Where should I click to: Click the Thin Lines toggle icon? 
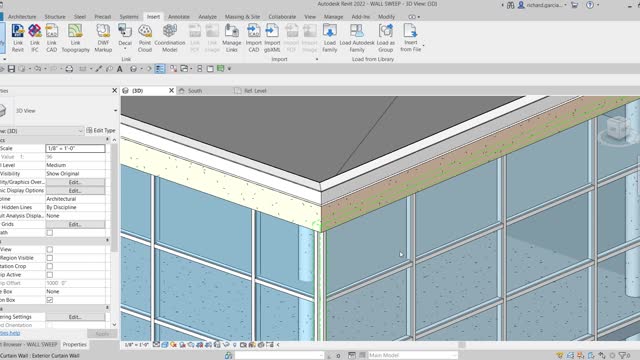pyautogui.click(x=160, y=69)
